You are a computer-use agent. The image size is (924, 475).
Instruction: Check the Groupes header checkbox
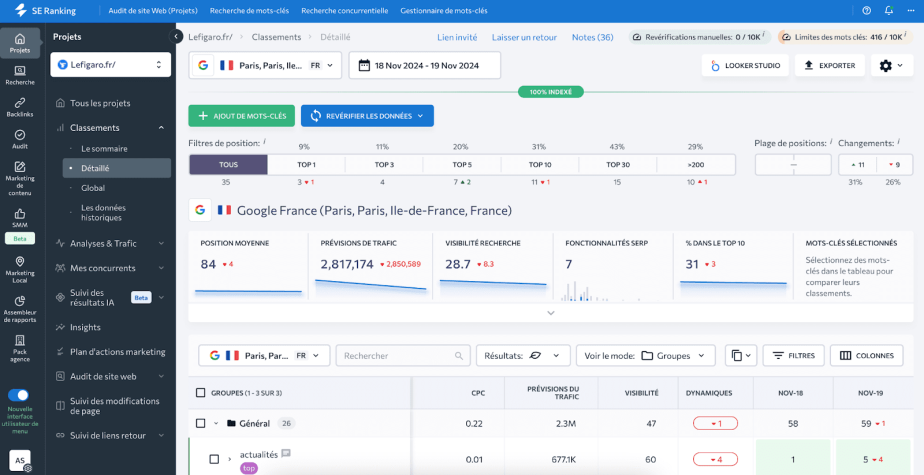(x=200, y=392)
